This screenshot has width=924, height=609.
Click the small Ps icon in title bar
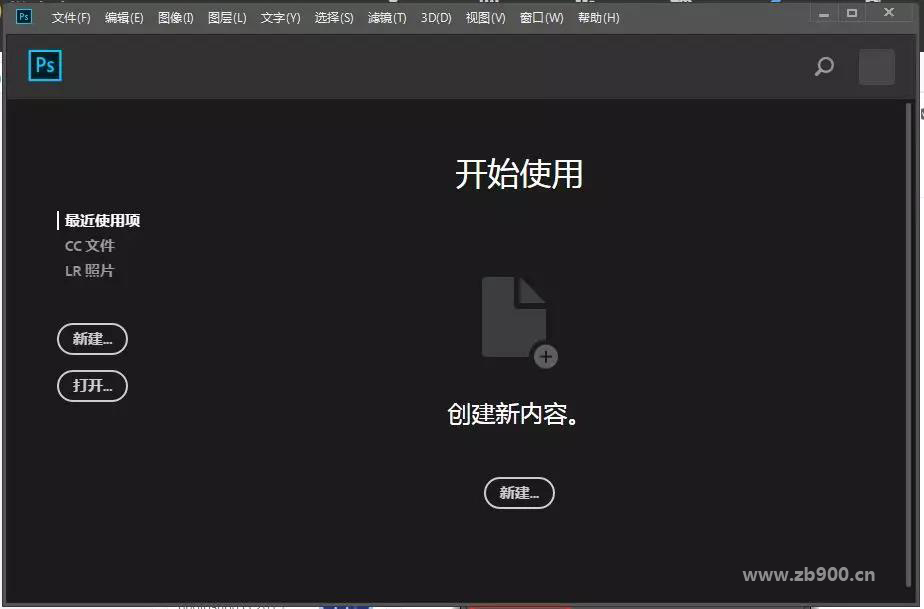24,16
